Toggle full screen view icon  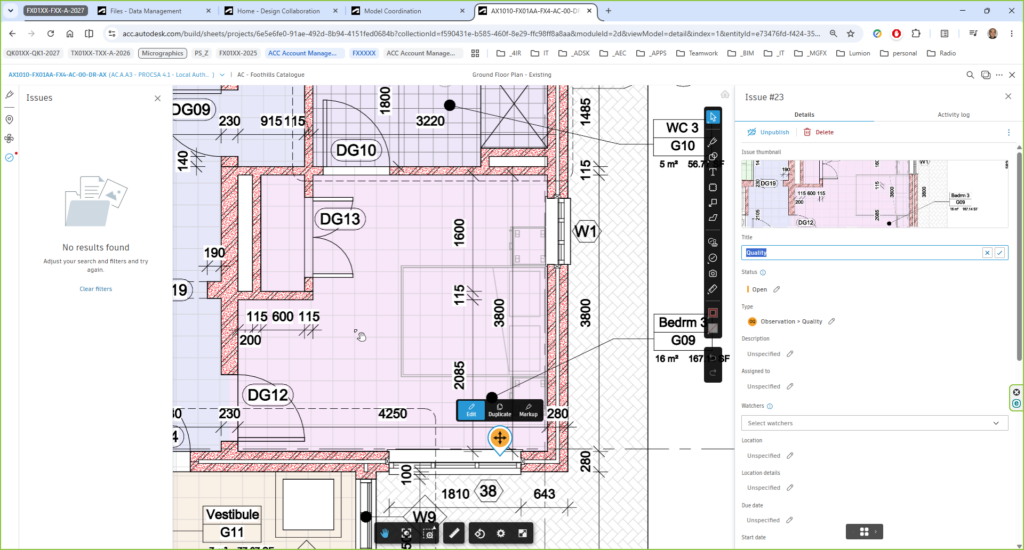coord(522,533)
